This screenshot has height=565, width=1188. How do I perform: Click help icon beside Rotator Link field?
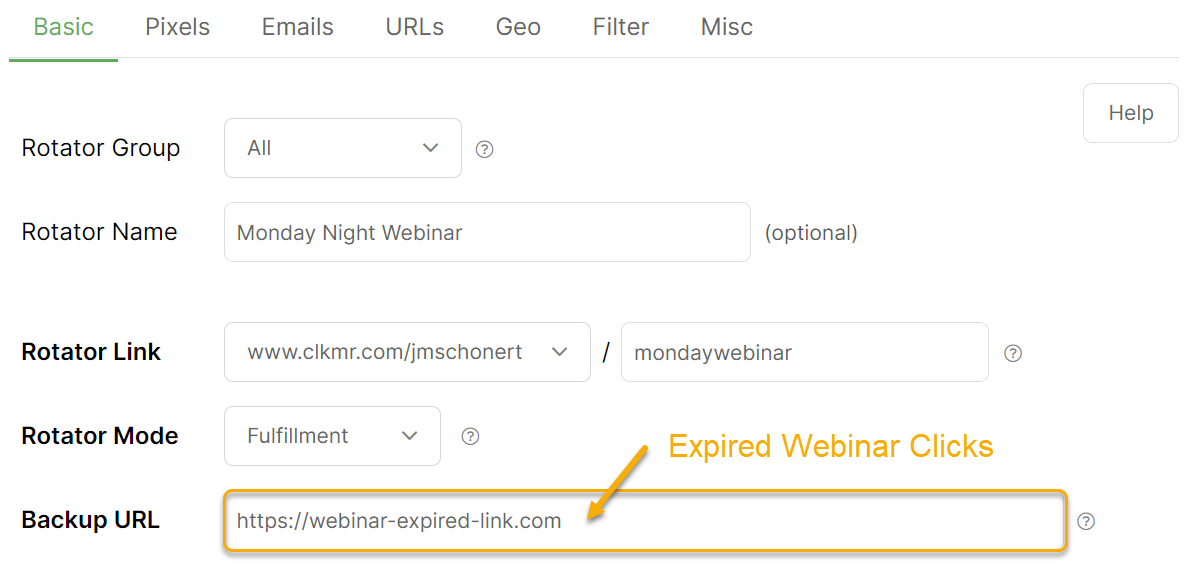1013,353
